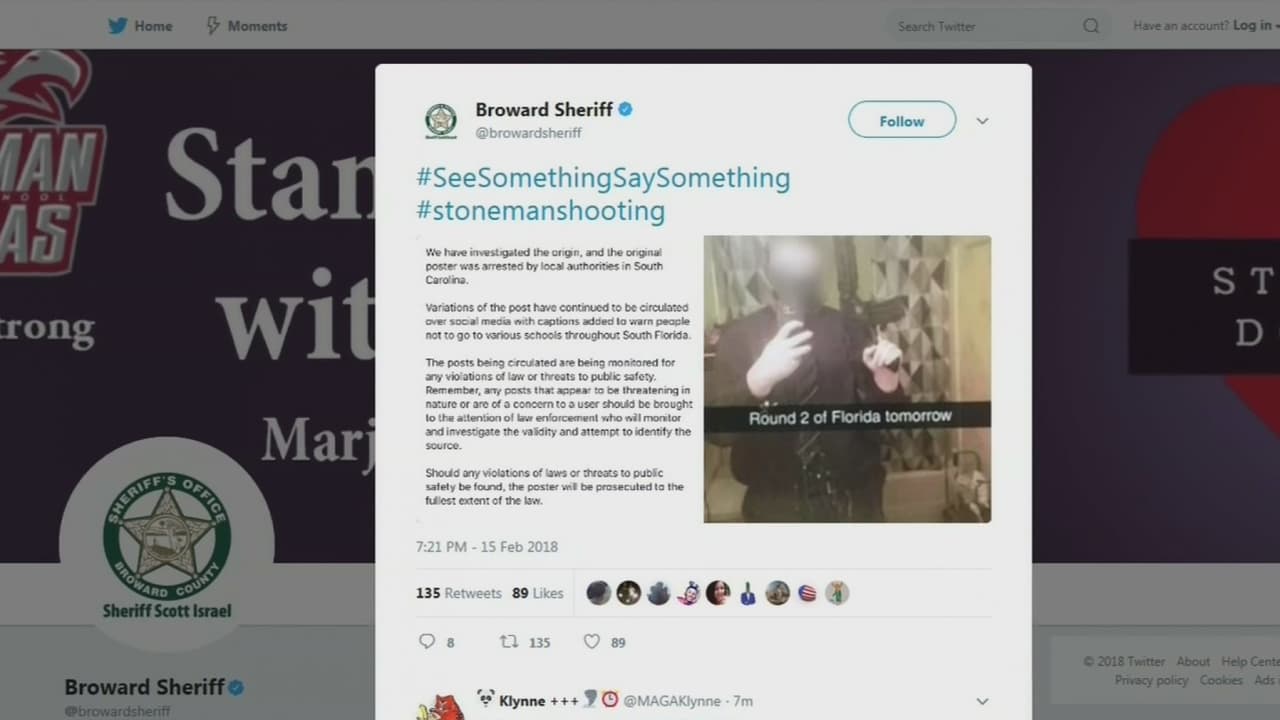Viewport: 1280px width, 720px height.
Task: Click the blue verified badge icon
Action: click(x=626, y=109)
